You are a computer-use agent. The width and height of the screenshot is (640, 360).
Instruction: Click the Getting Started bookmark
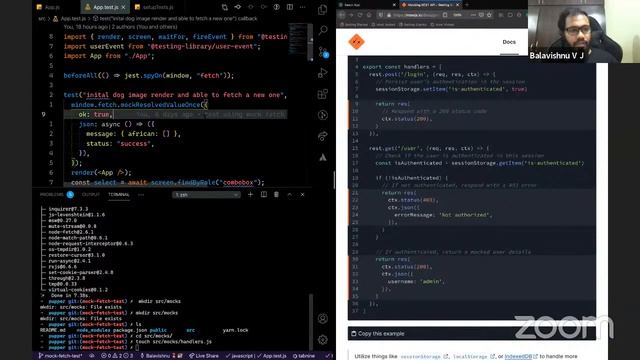click(354, 24)
